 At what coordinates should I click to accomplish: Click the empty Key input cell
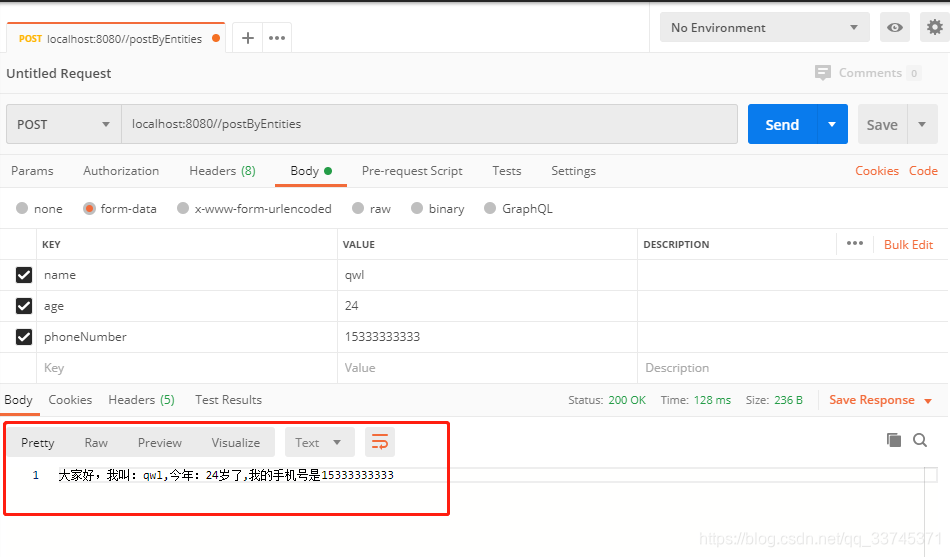(x=187, y=368)
